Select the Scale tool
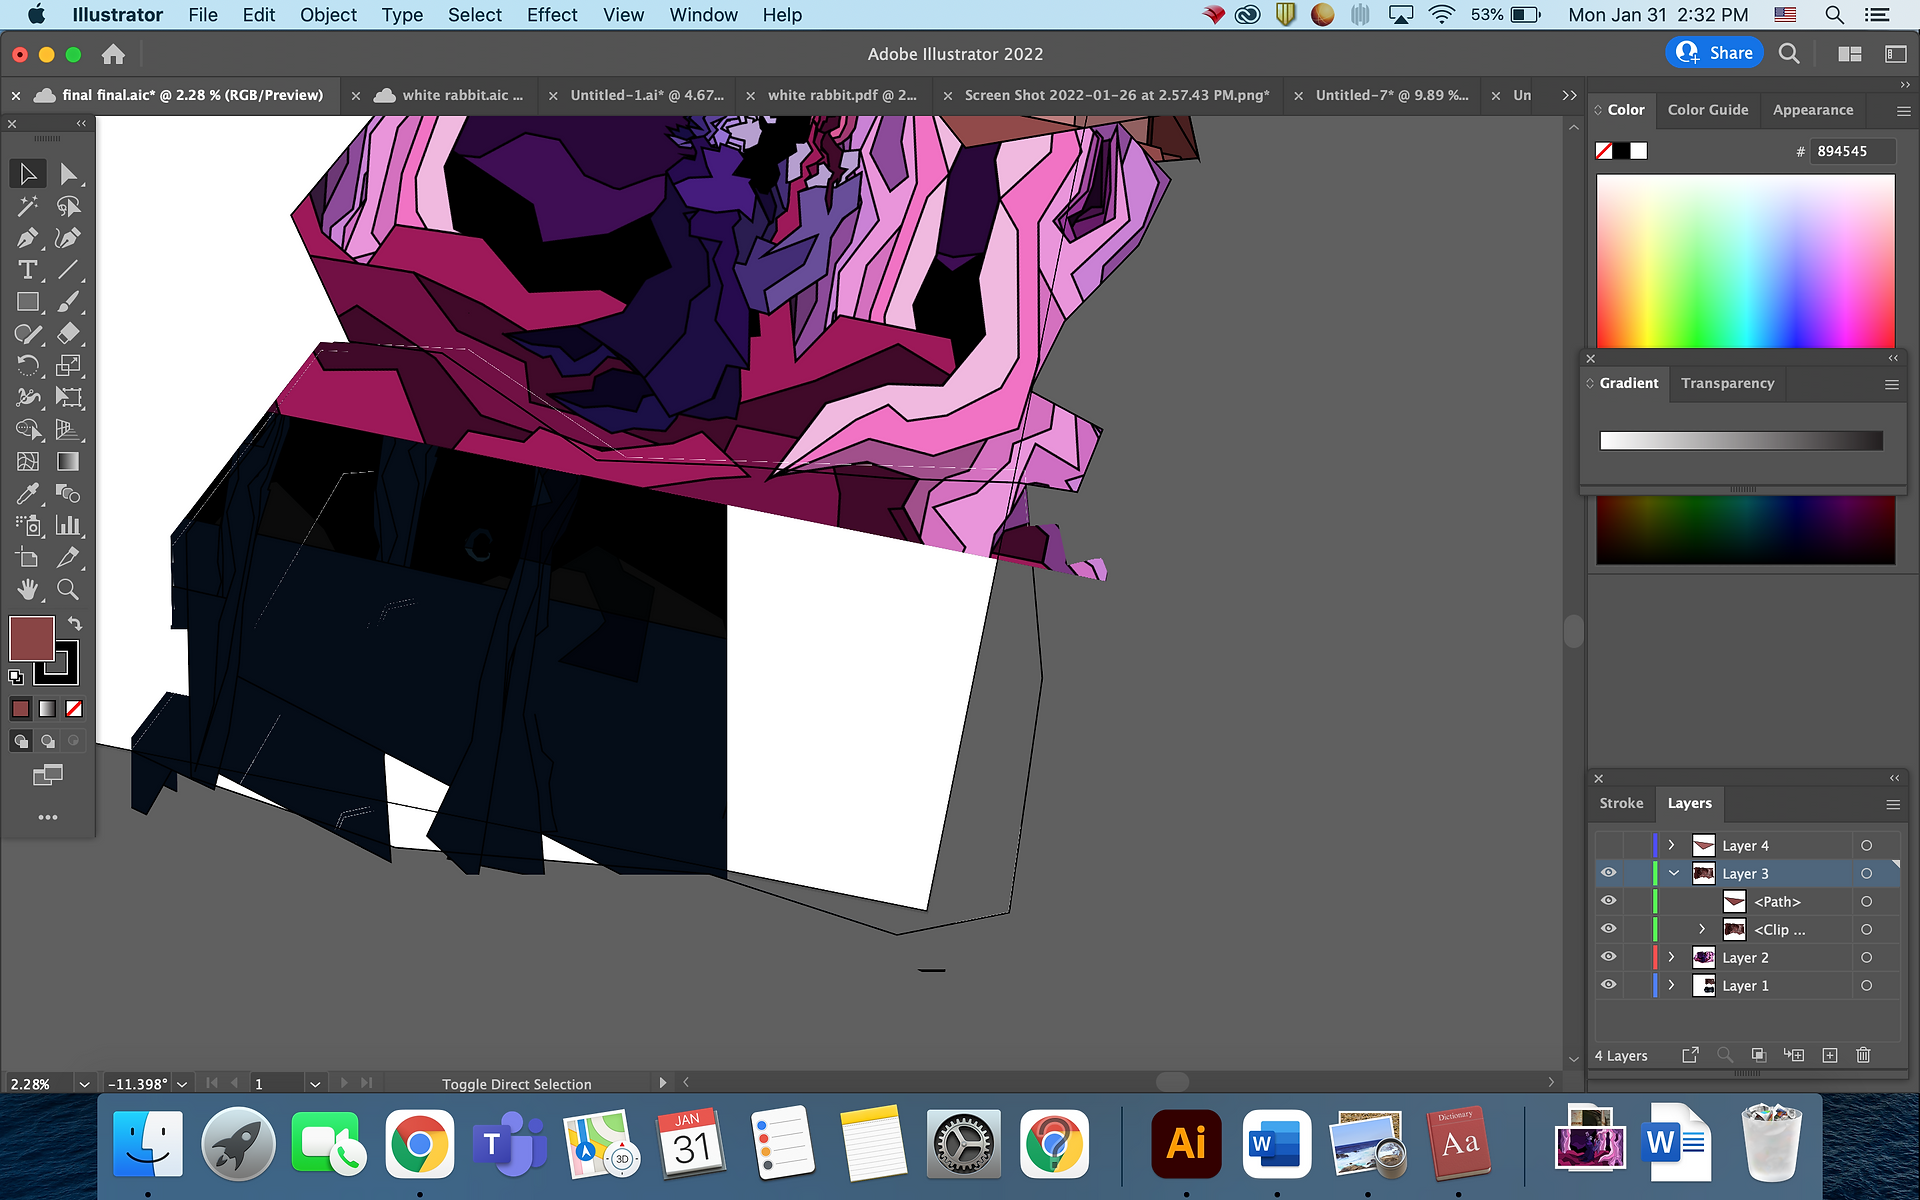The width and height of the screenshot is (1920, 1200). 68,366
